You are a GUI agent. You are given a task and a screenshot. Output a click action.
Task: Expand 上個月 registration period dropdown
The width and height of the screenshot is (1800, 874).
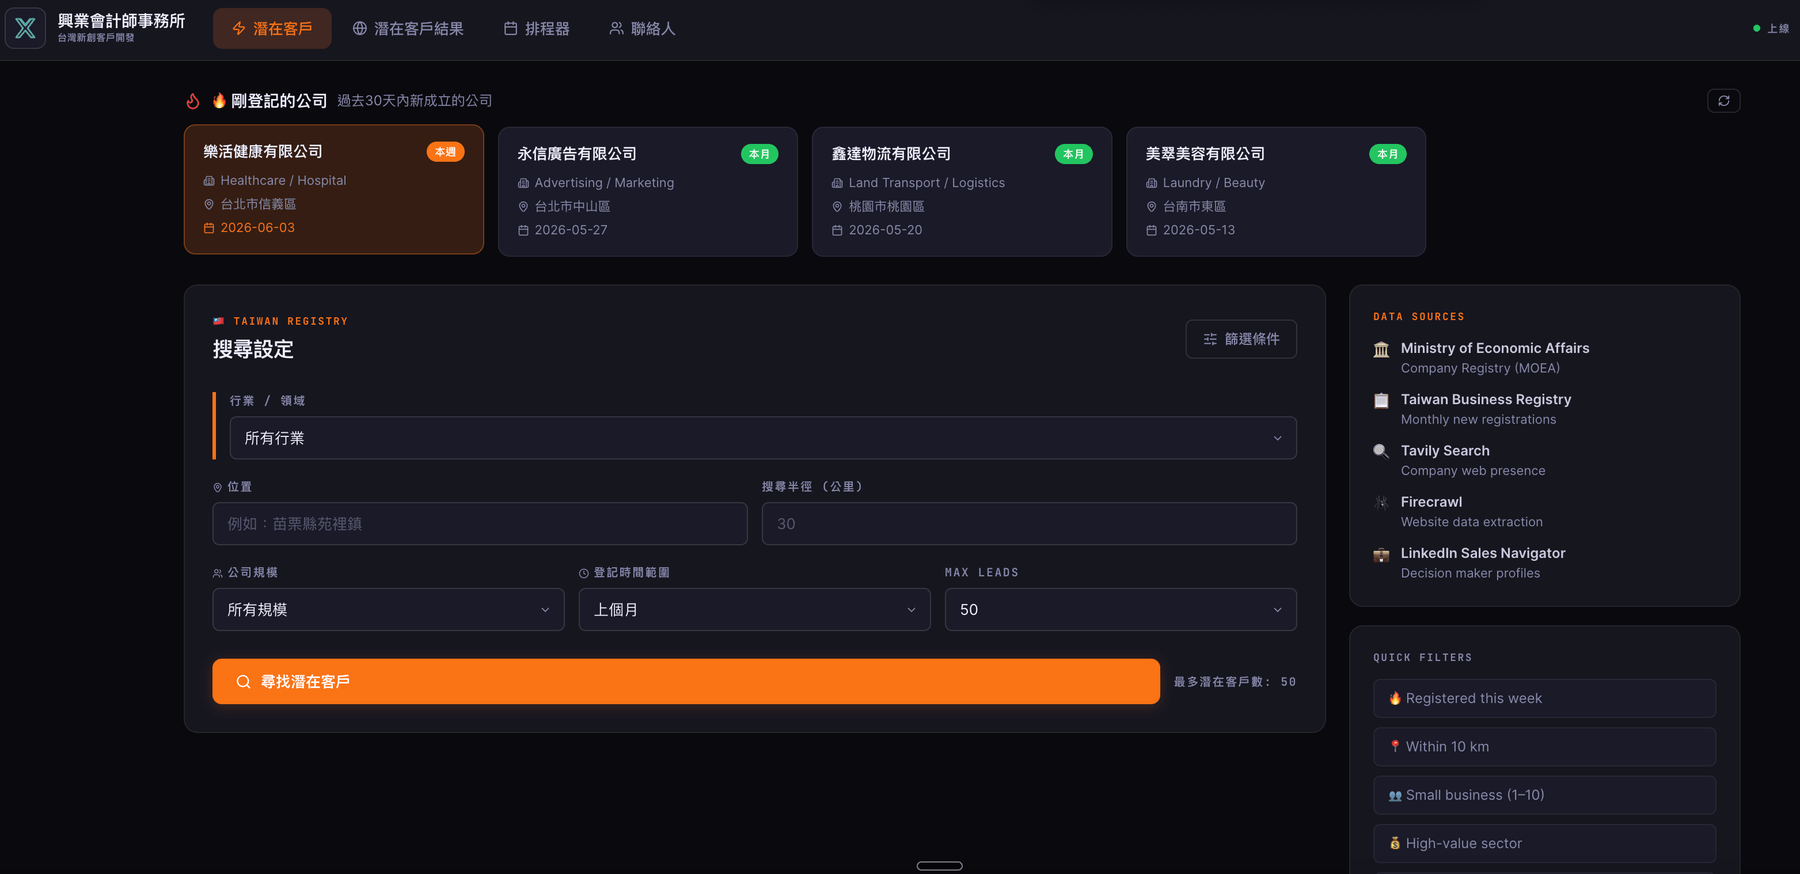754,610
